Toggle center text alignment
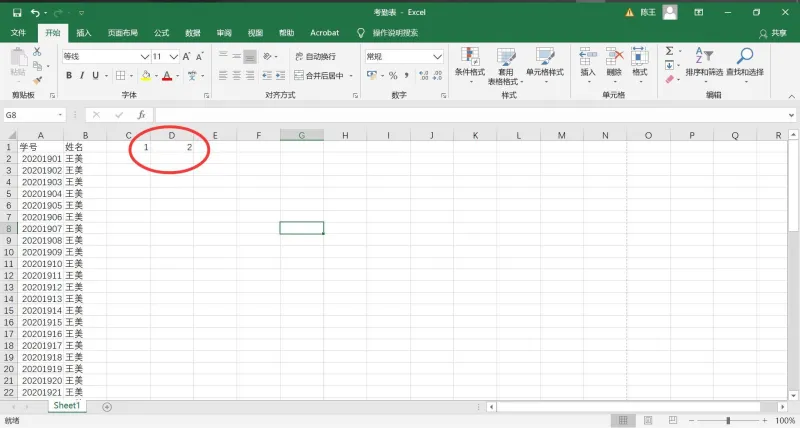The height and width of the screenshot is (428, 800). pyautogui.click(x=236, y=75)
